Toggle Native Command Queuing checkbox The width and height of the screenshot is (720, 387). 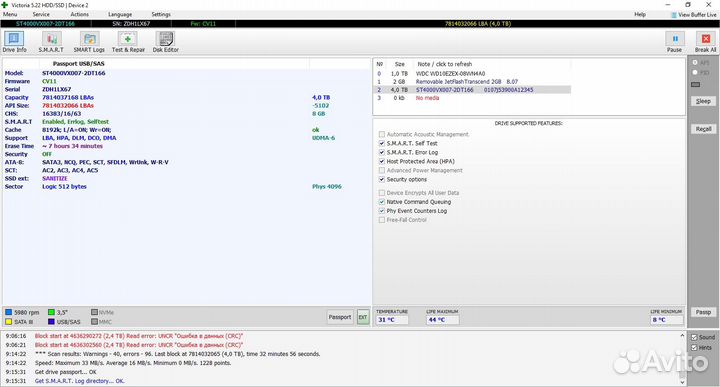pos(382,202)
